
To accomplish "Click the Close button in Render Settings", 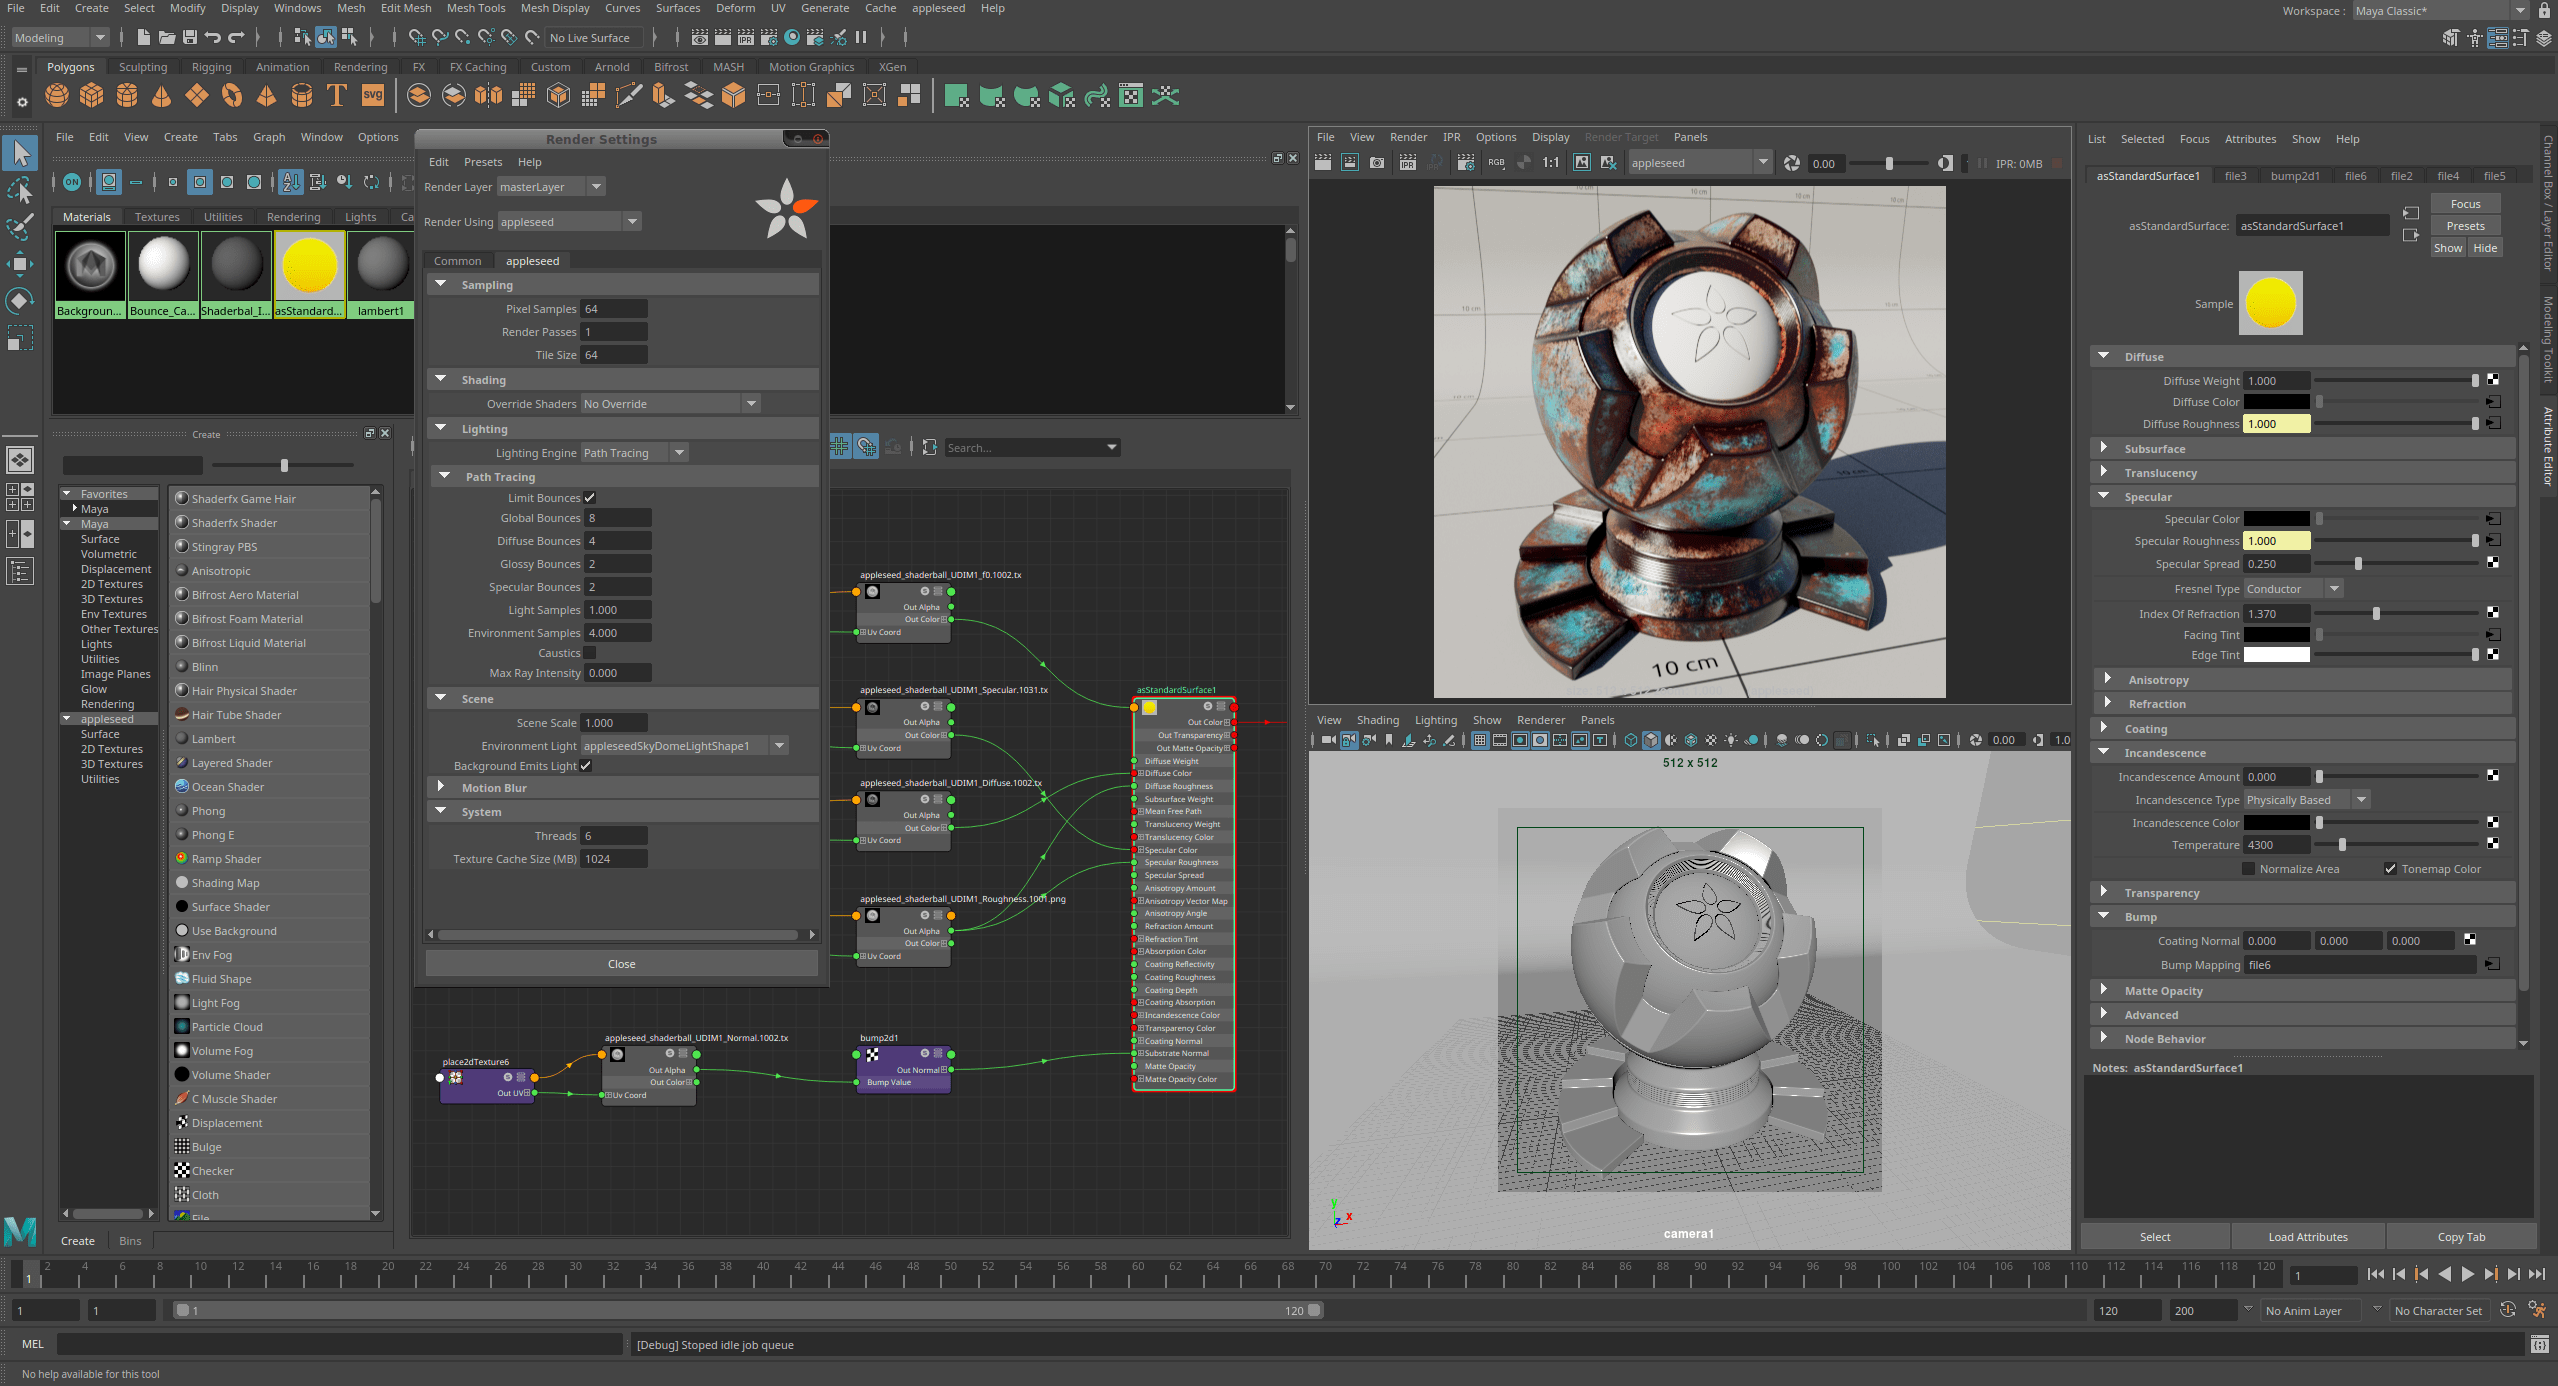I will [x=620, y=963].
